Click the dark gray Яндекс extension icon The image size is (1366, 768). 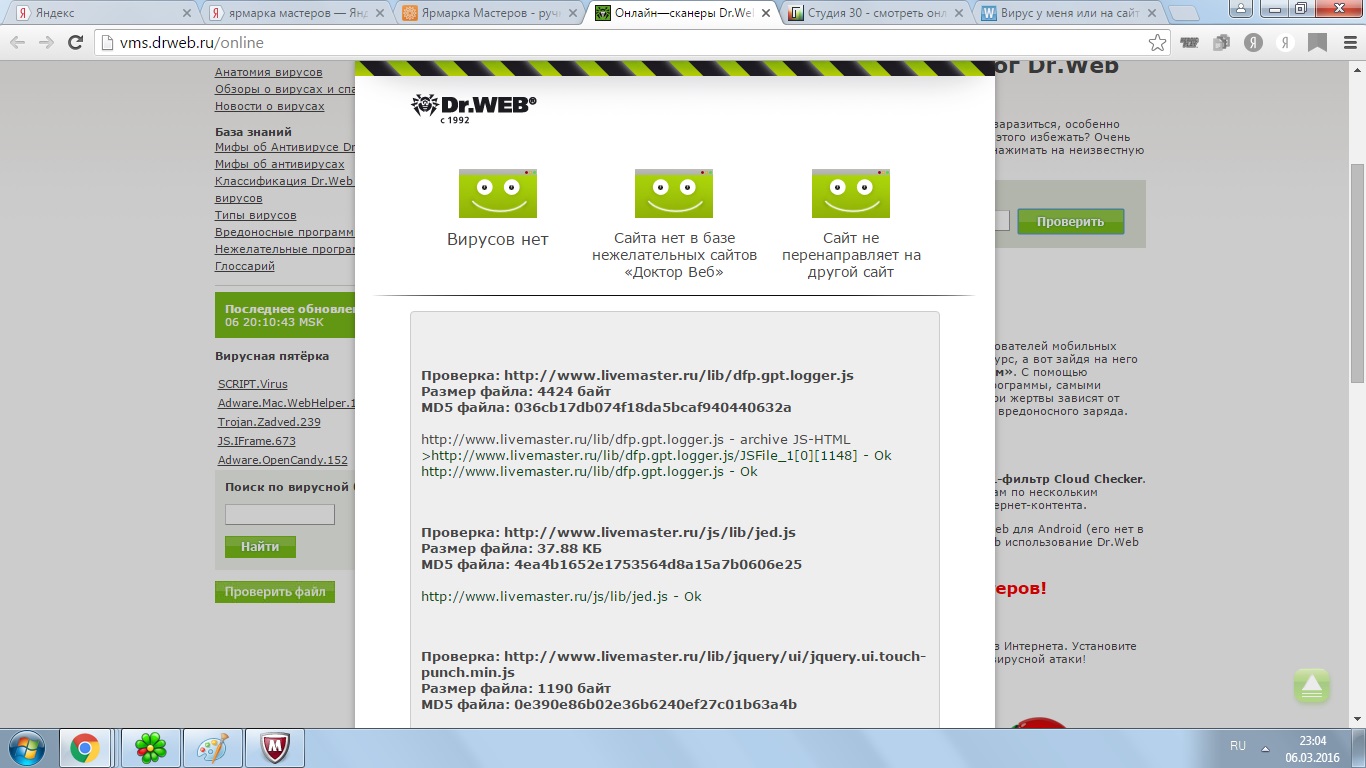1253,43
